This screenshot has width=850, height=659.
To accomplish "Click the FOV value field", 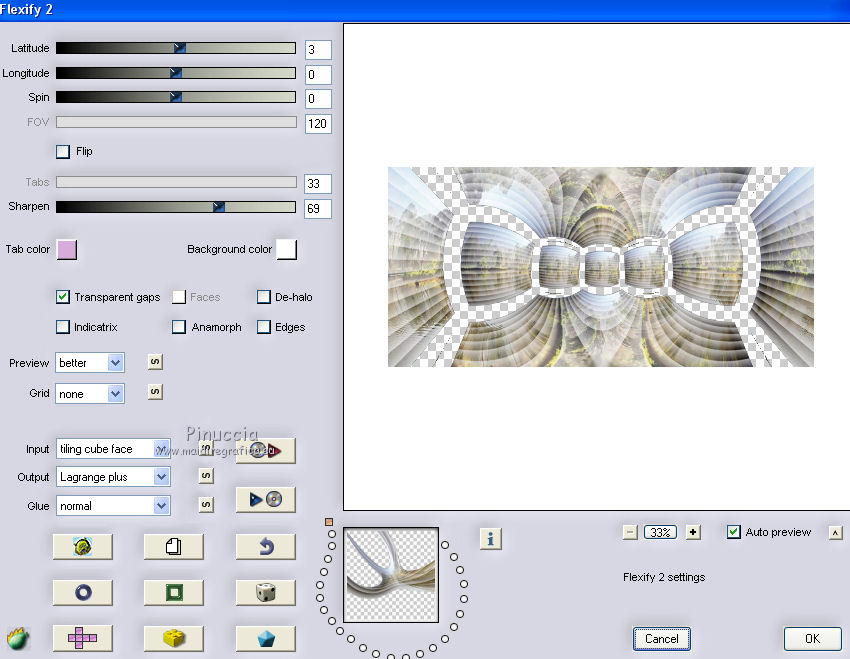I will pyautogui.click(x=318, y=124).
